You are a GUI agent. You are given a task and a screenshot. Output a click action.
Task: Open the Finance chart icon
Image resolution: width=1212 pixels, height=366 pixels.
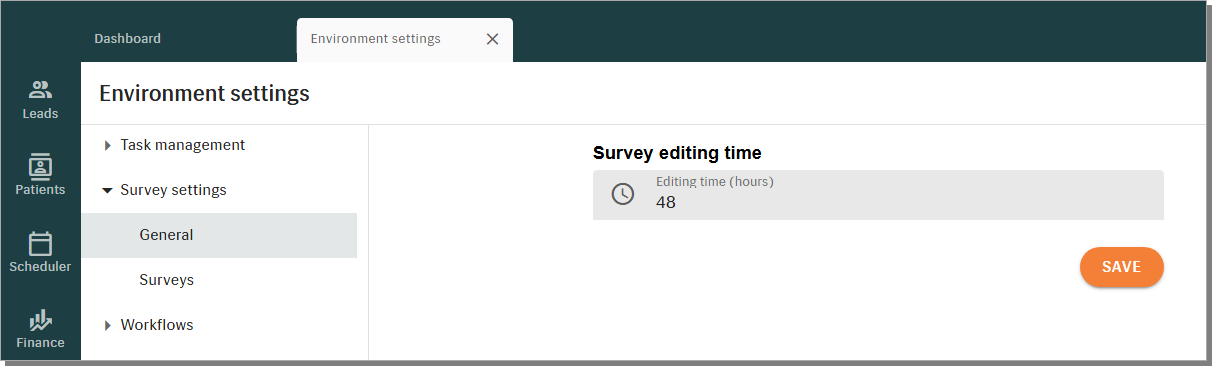click(x=40, y=321)
